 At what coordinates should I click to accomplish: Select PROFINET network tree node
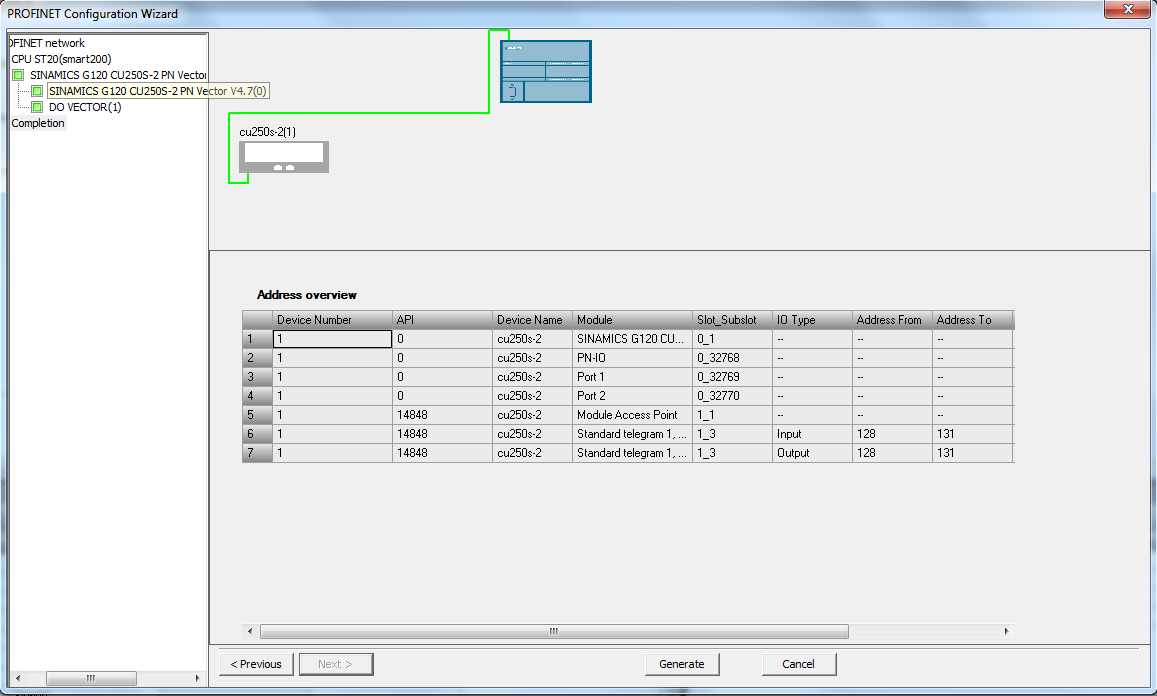(x=48, y=43)
